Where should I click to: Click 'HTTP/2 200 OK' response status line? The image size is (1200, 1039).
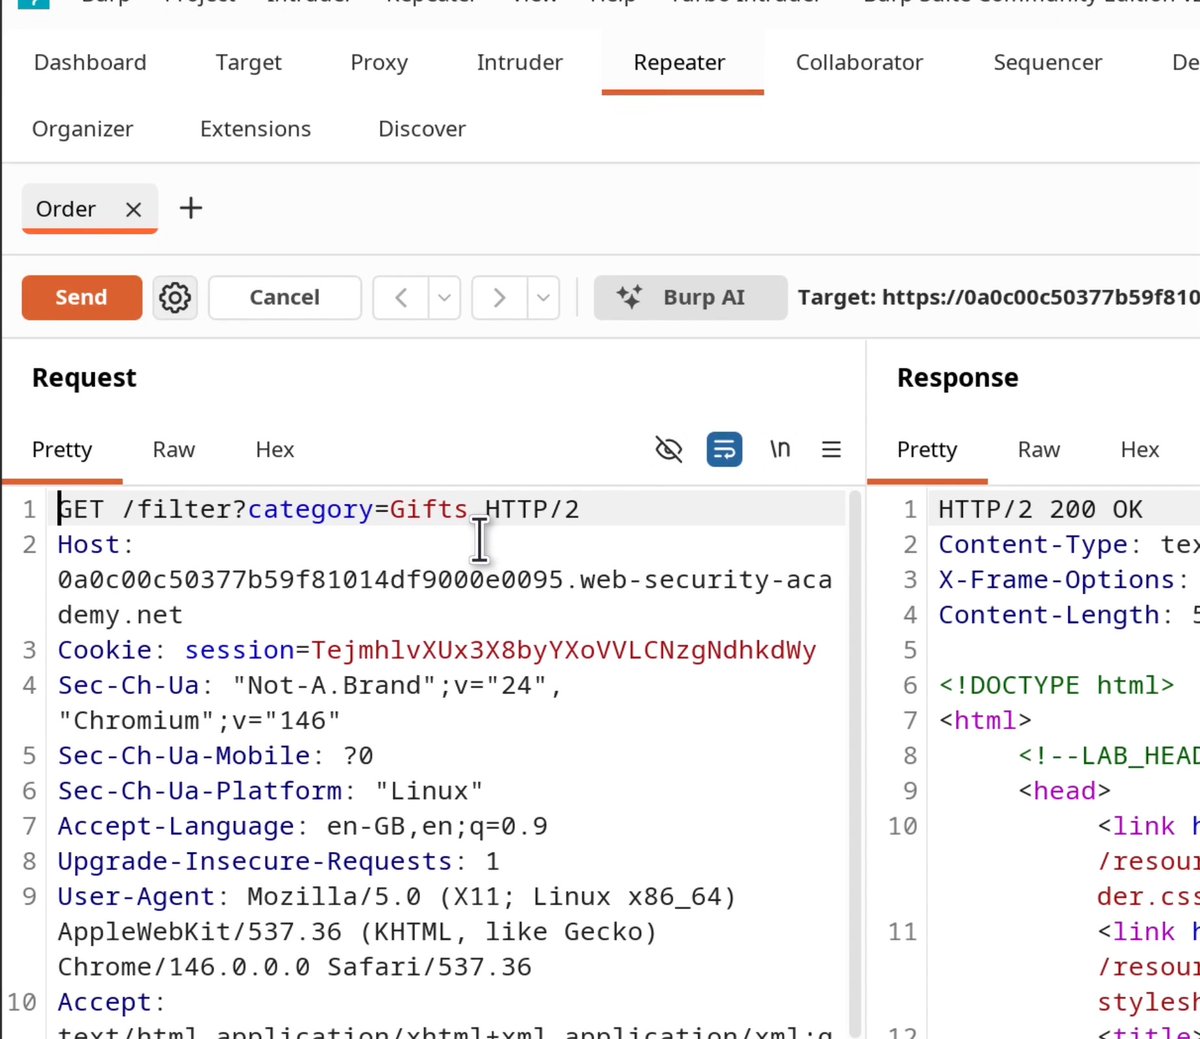click(x=1040, y=509)
